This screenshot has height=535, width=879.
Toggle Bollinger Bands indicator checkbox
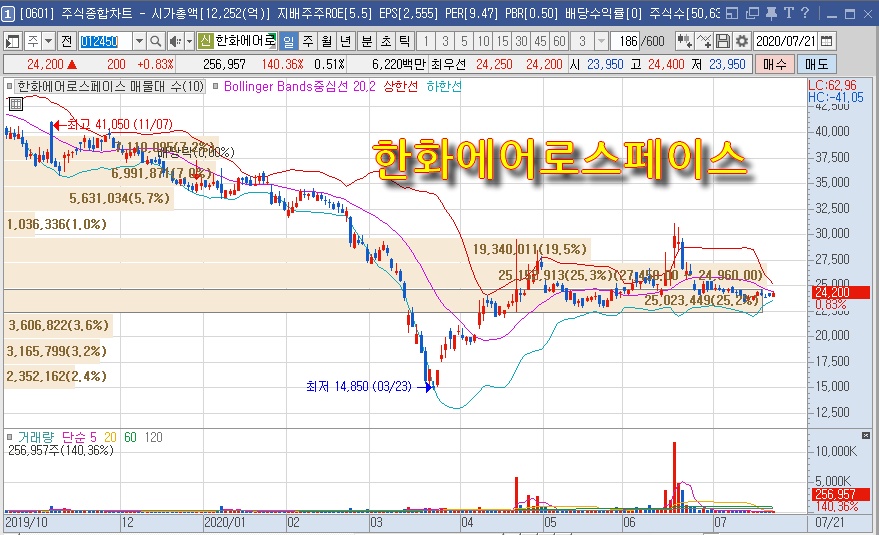tap(215, 86)
